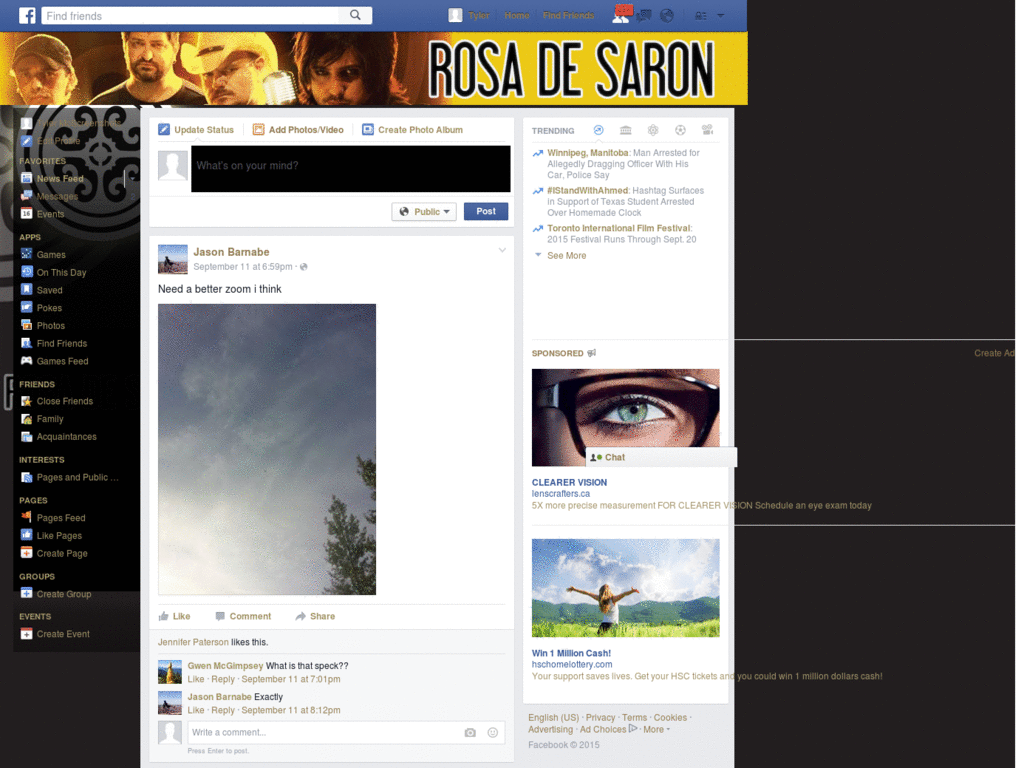Select Science and Technology trending icon

(653, 130)
